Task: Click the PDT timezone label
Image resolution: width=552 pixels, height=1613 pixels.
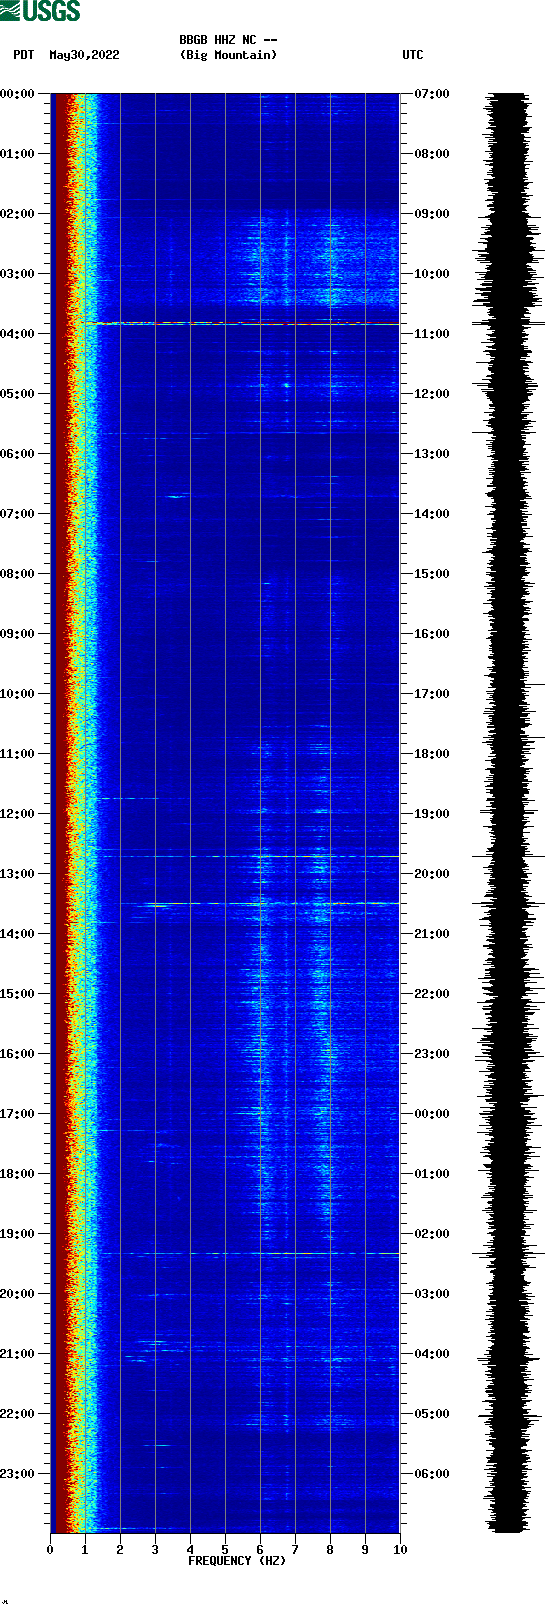Action: (x=24, y=55)
